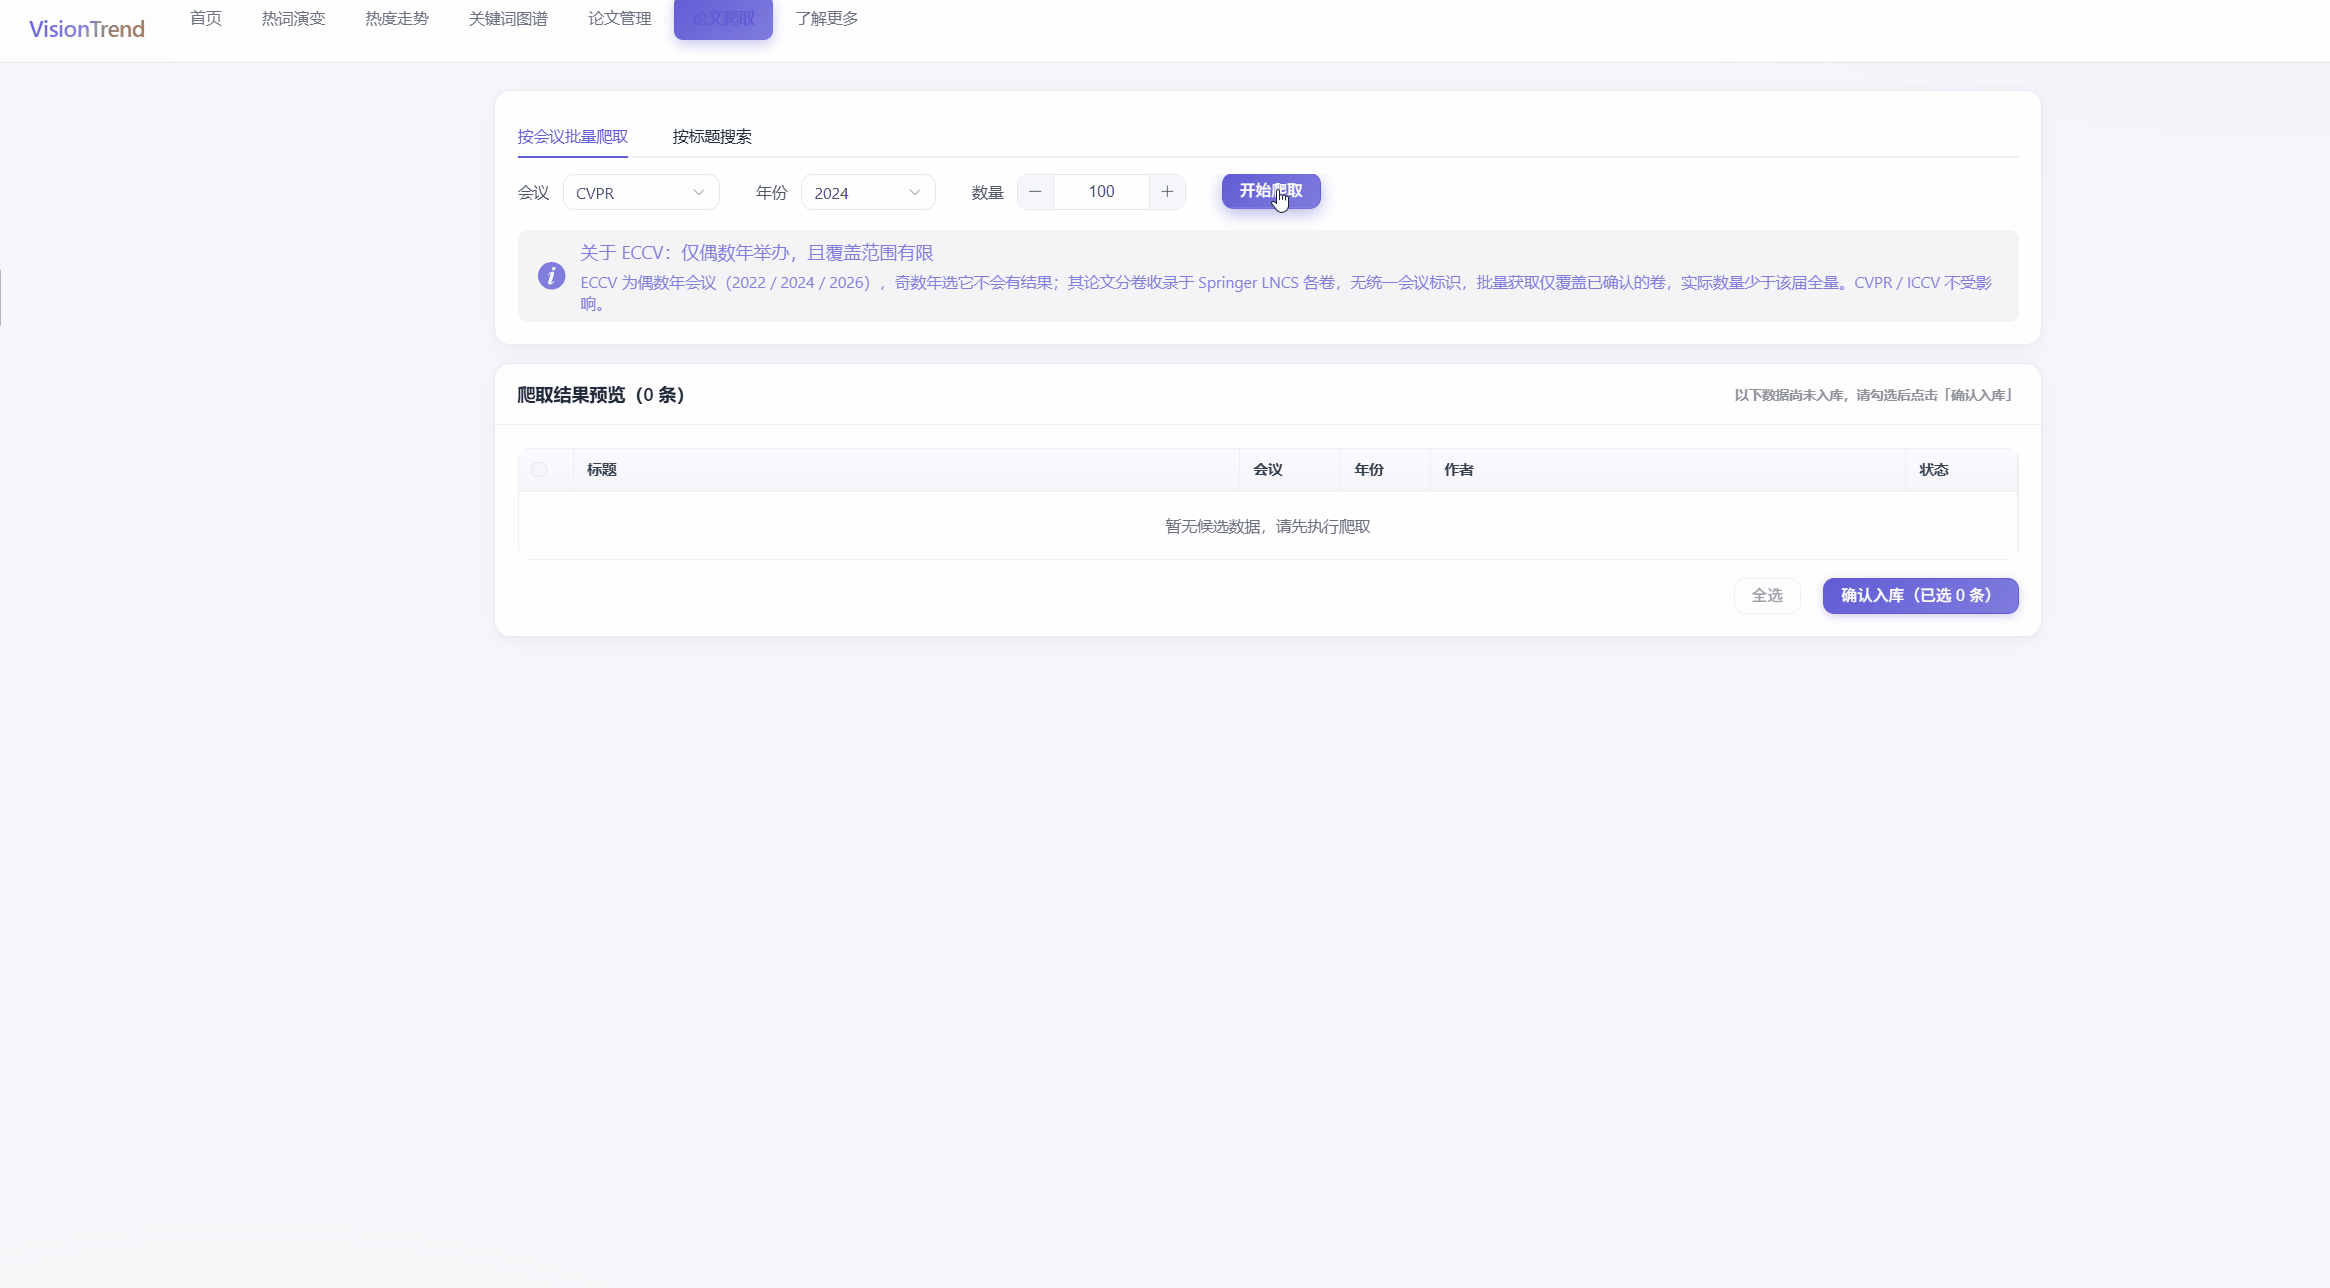The image size is (2330, 1288).
Task: Click the 暂无候选数据 empty message
Action: coord(1268,527)
